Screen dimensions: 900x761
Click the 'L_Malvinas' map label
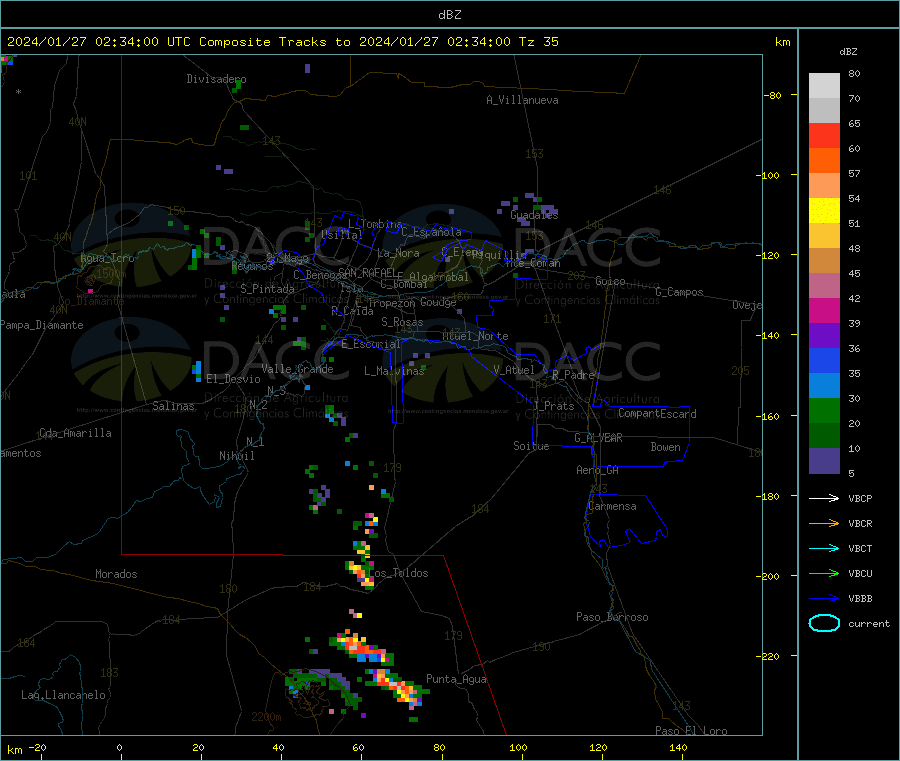pos(394,371)
